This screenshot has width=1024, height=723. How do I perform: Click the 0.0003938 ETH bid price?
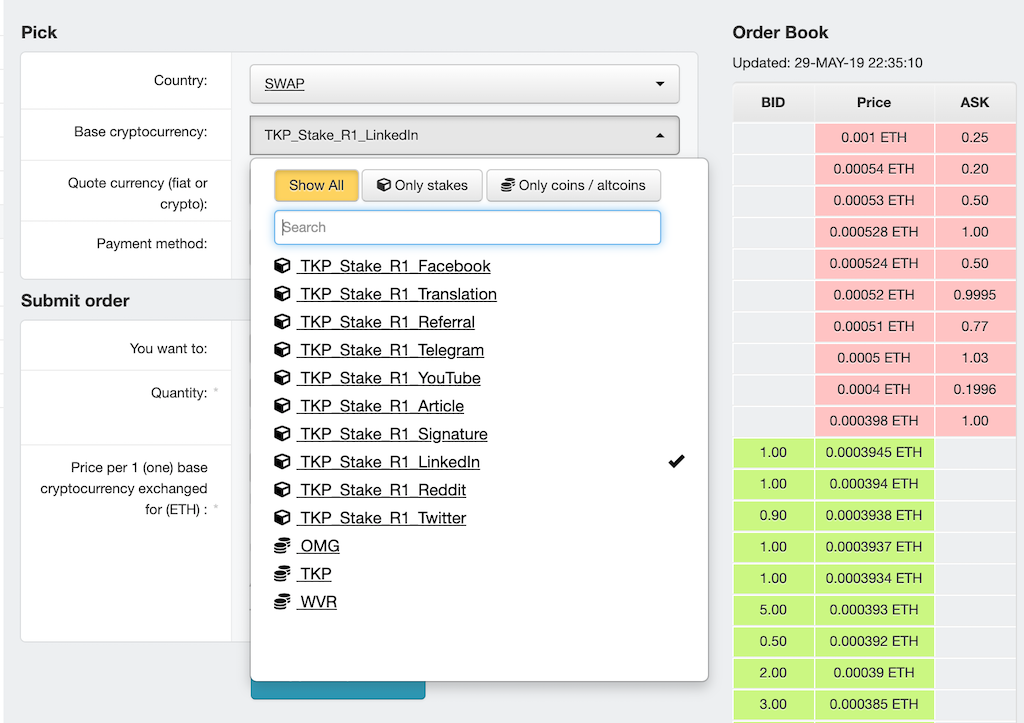tap(874, 515)
